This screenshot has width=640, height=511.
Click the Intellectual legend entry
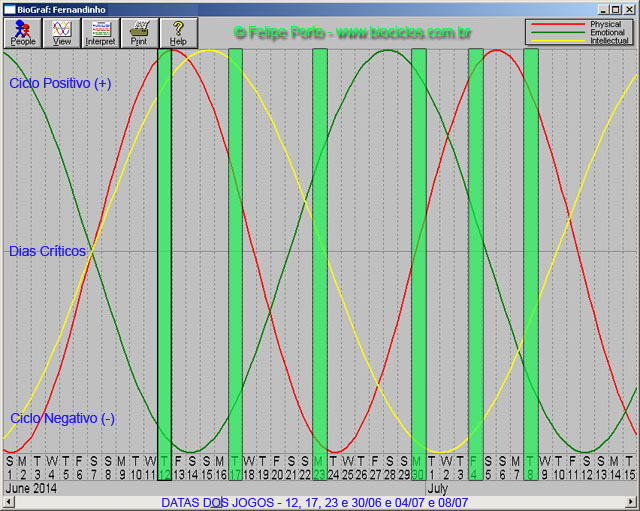click(x=580, y=40)
